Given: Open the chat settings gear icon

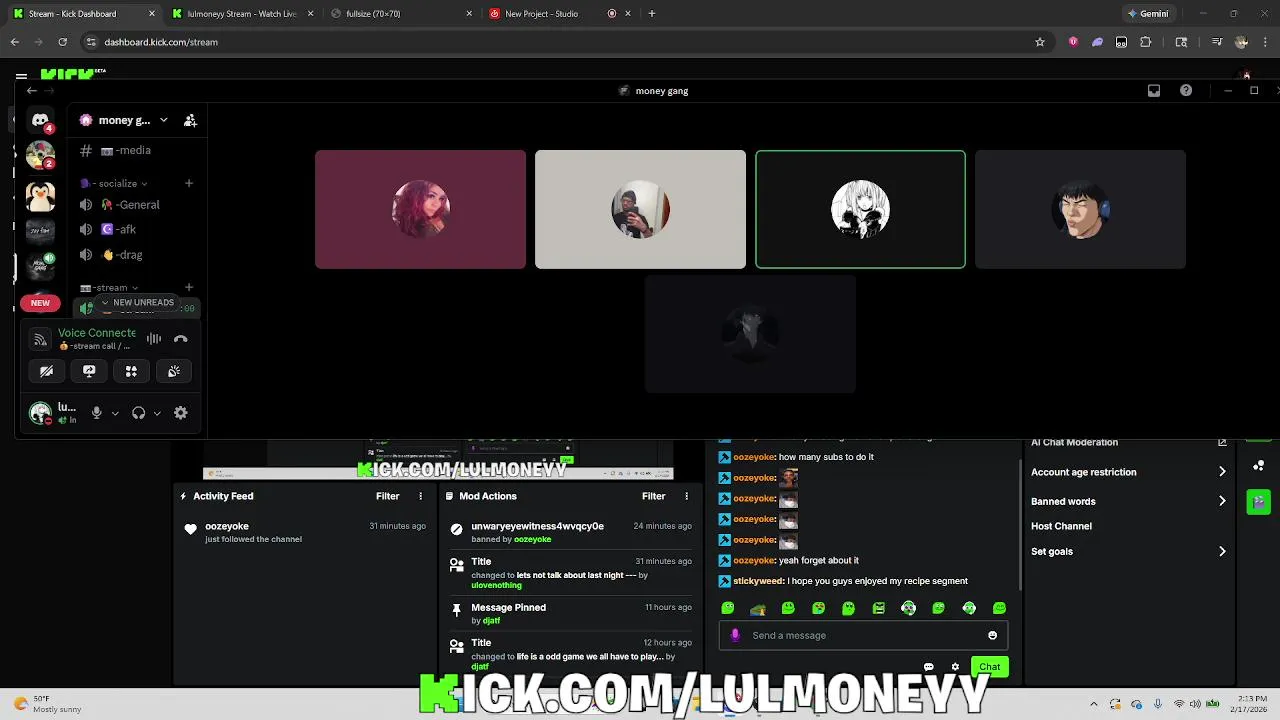Looking at the screenshot, I should click(x=955, y=667).
